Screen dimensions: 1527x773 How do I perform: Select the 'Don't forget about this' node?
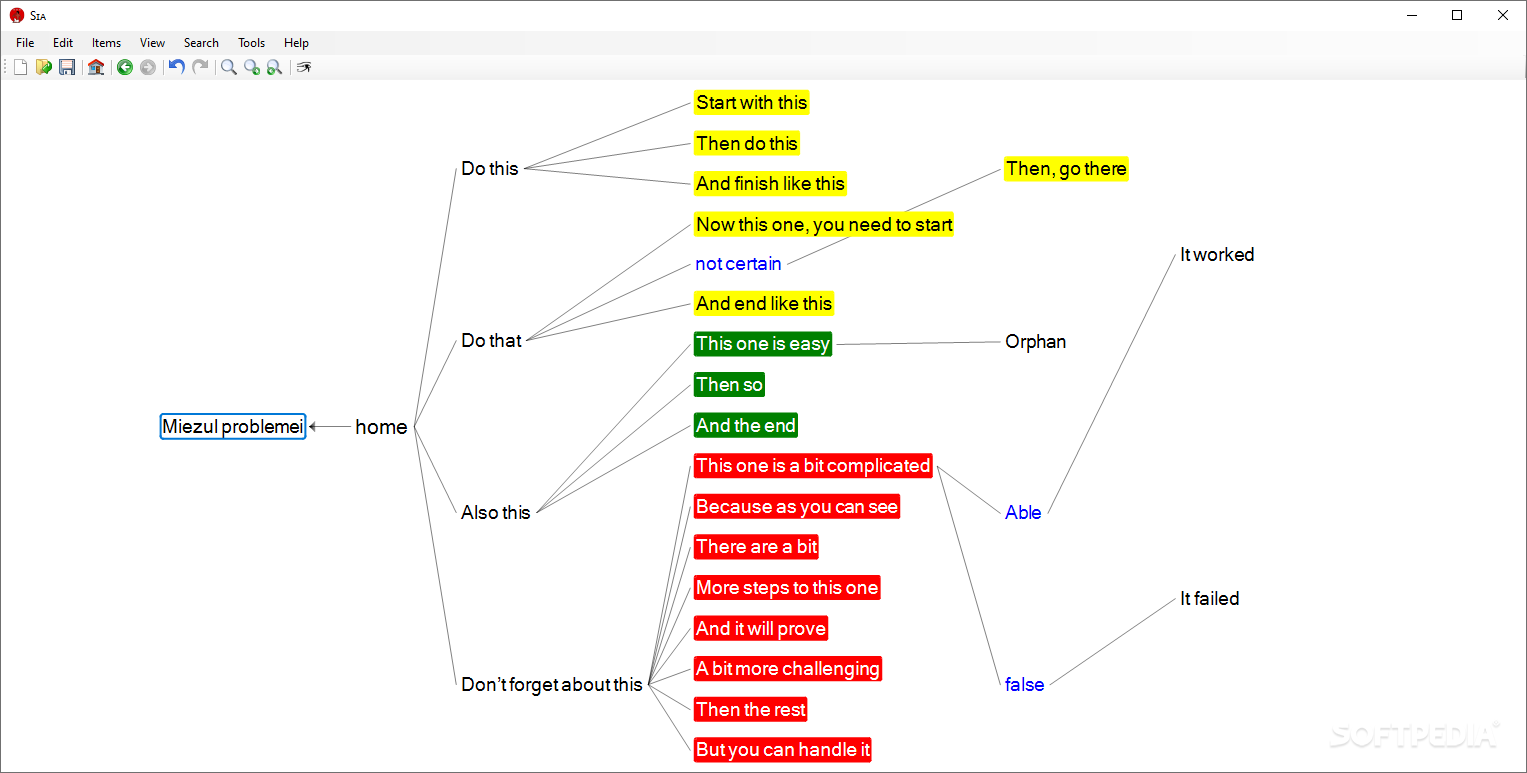coord(552,685)
